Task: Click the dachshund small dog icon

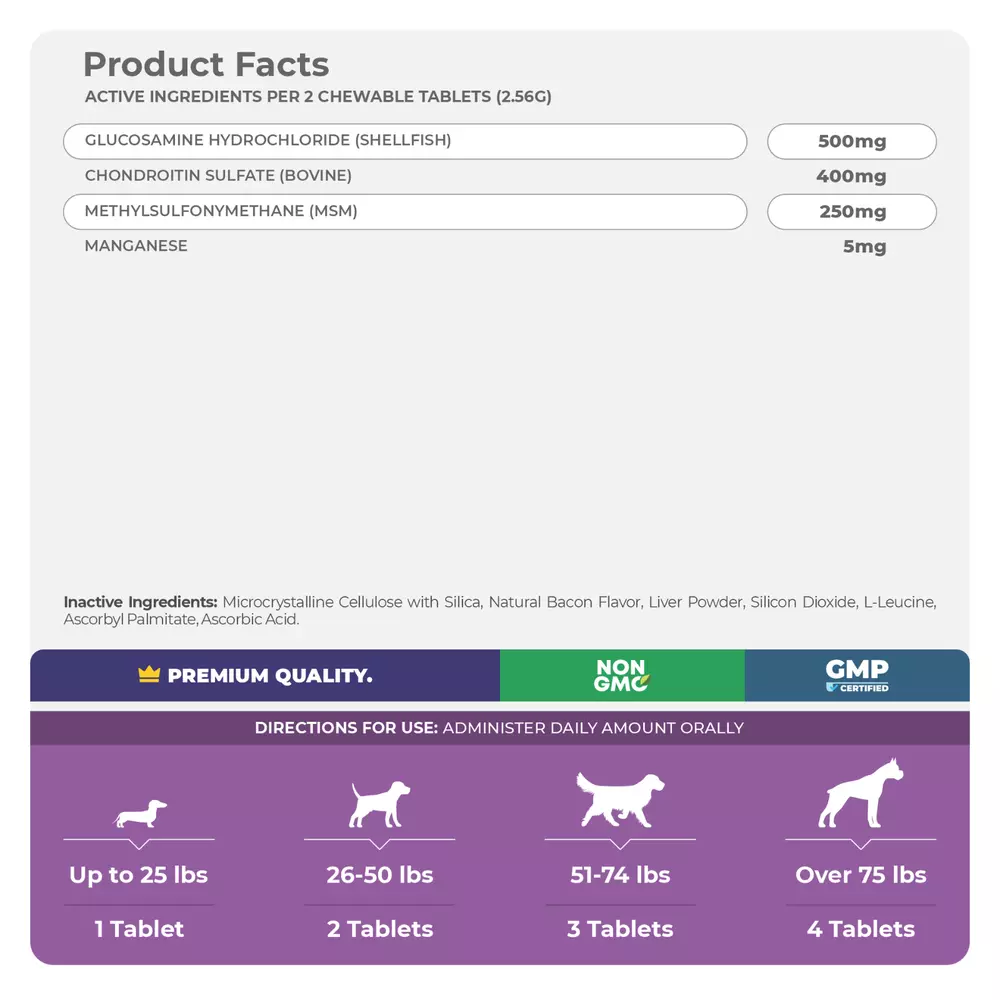Action: pyautogui.click(x=140, y=814)
